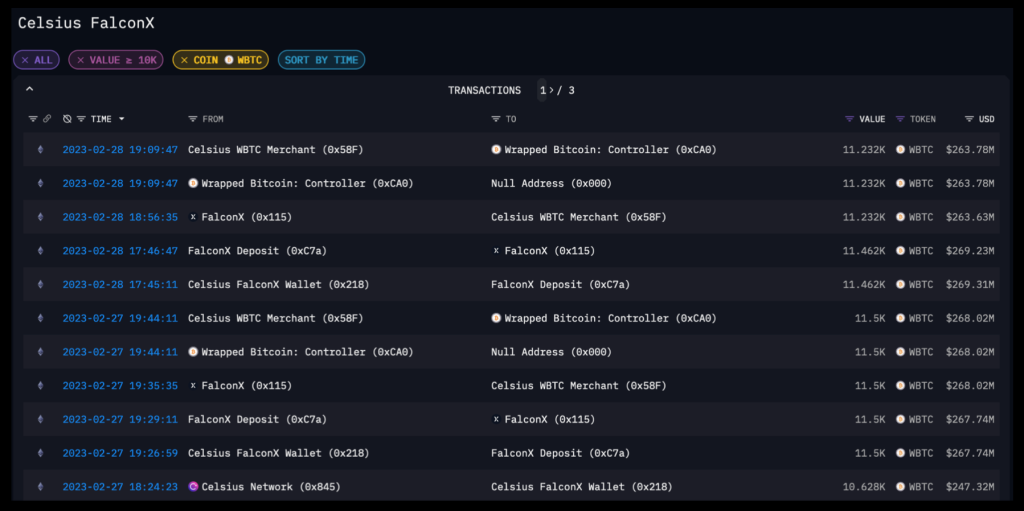Click Ethereum icon in the 2023-02-27 18:24:23 row
1024x511 pixels.
(x=40, y=487)
